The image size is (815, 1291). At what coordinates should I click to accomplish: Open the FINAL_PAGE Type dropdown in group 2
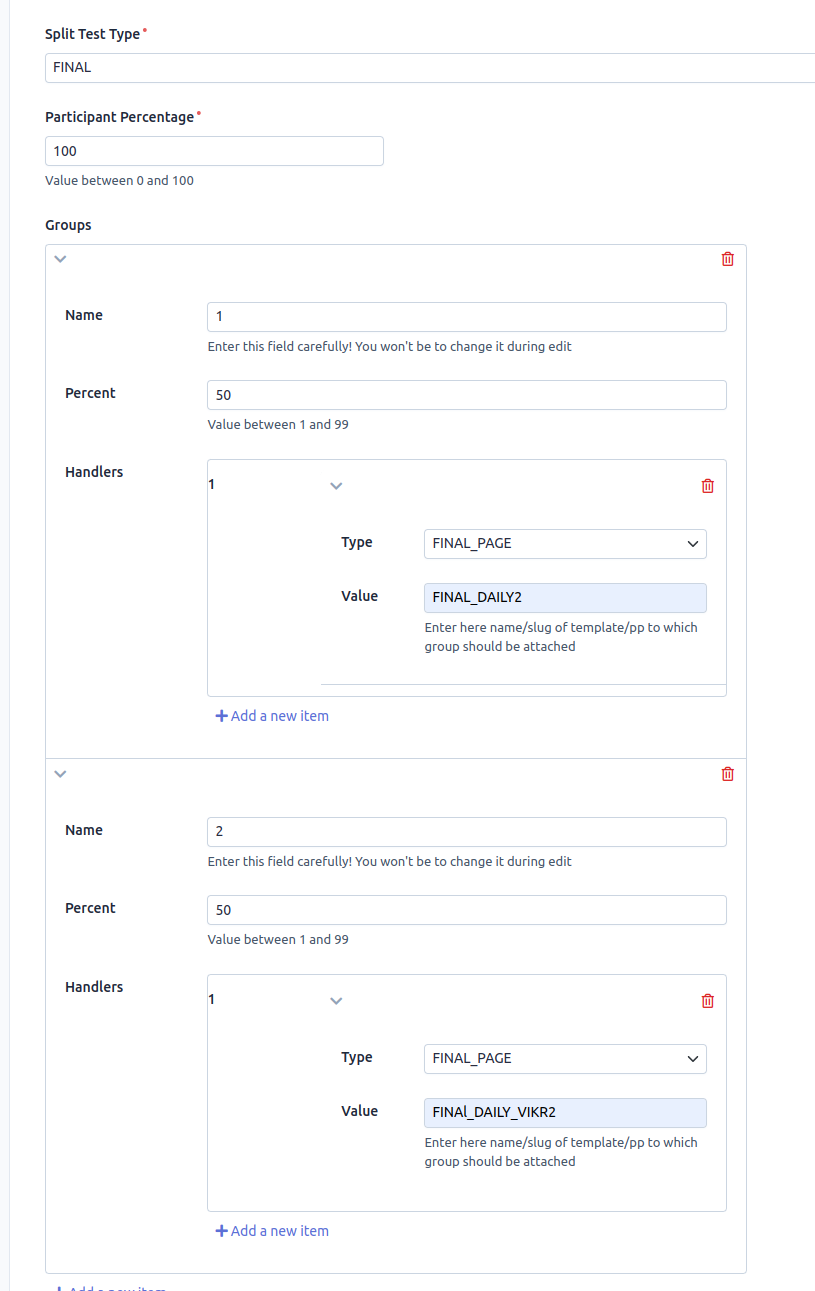565,1058
